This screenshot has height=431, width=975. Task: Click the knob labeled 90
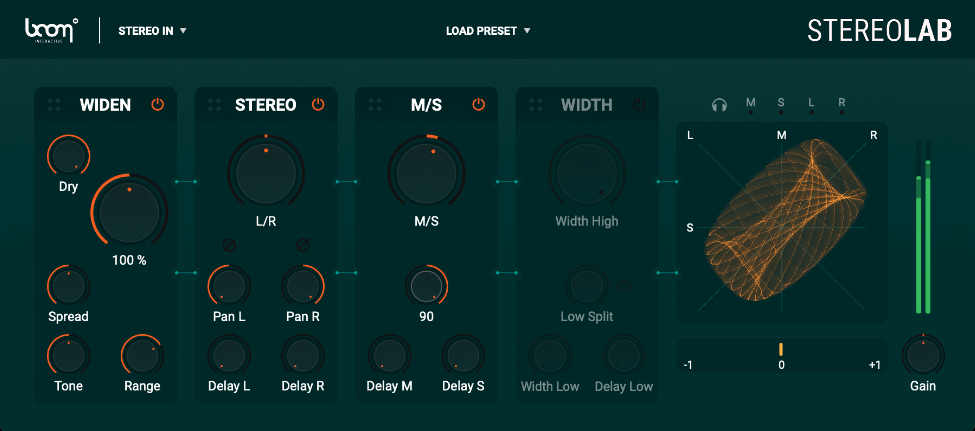[427, 286]
